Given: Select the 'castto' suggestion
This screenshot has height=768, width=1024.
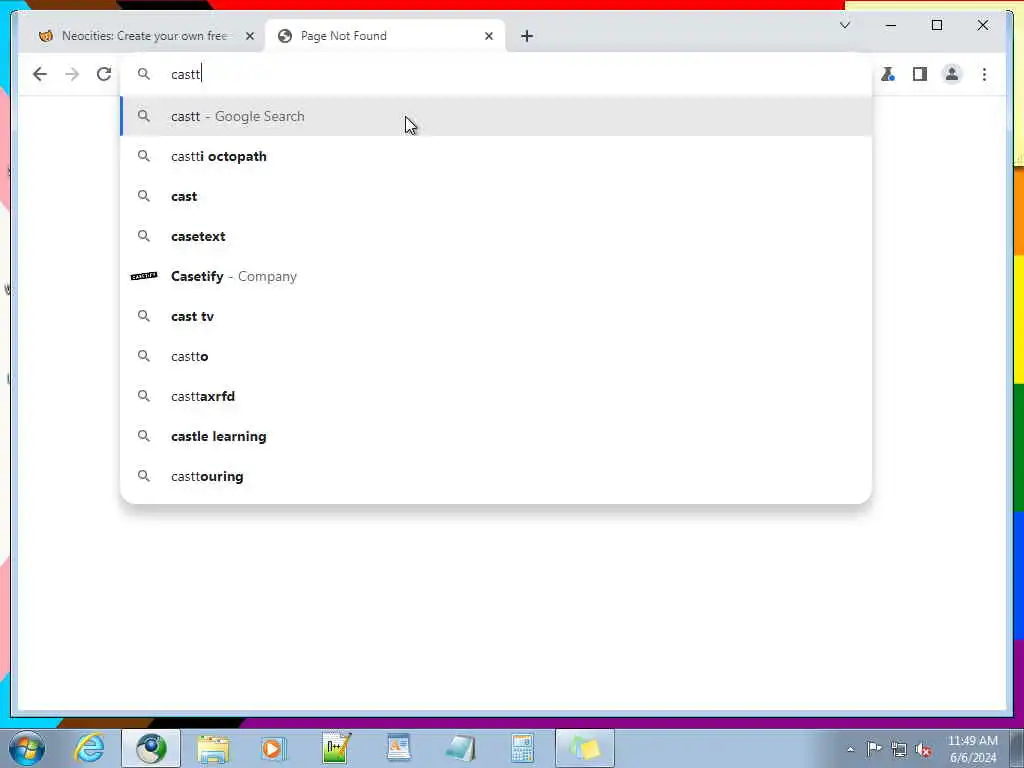Looking at the screenshot, I should coord(496,356).
